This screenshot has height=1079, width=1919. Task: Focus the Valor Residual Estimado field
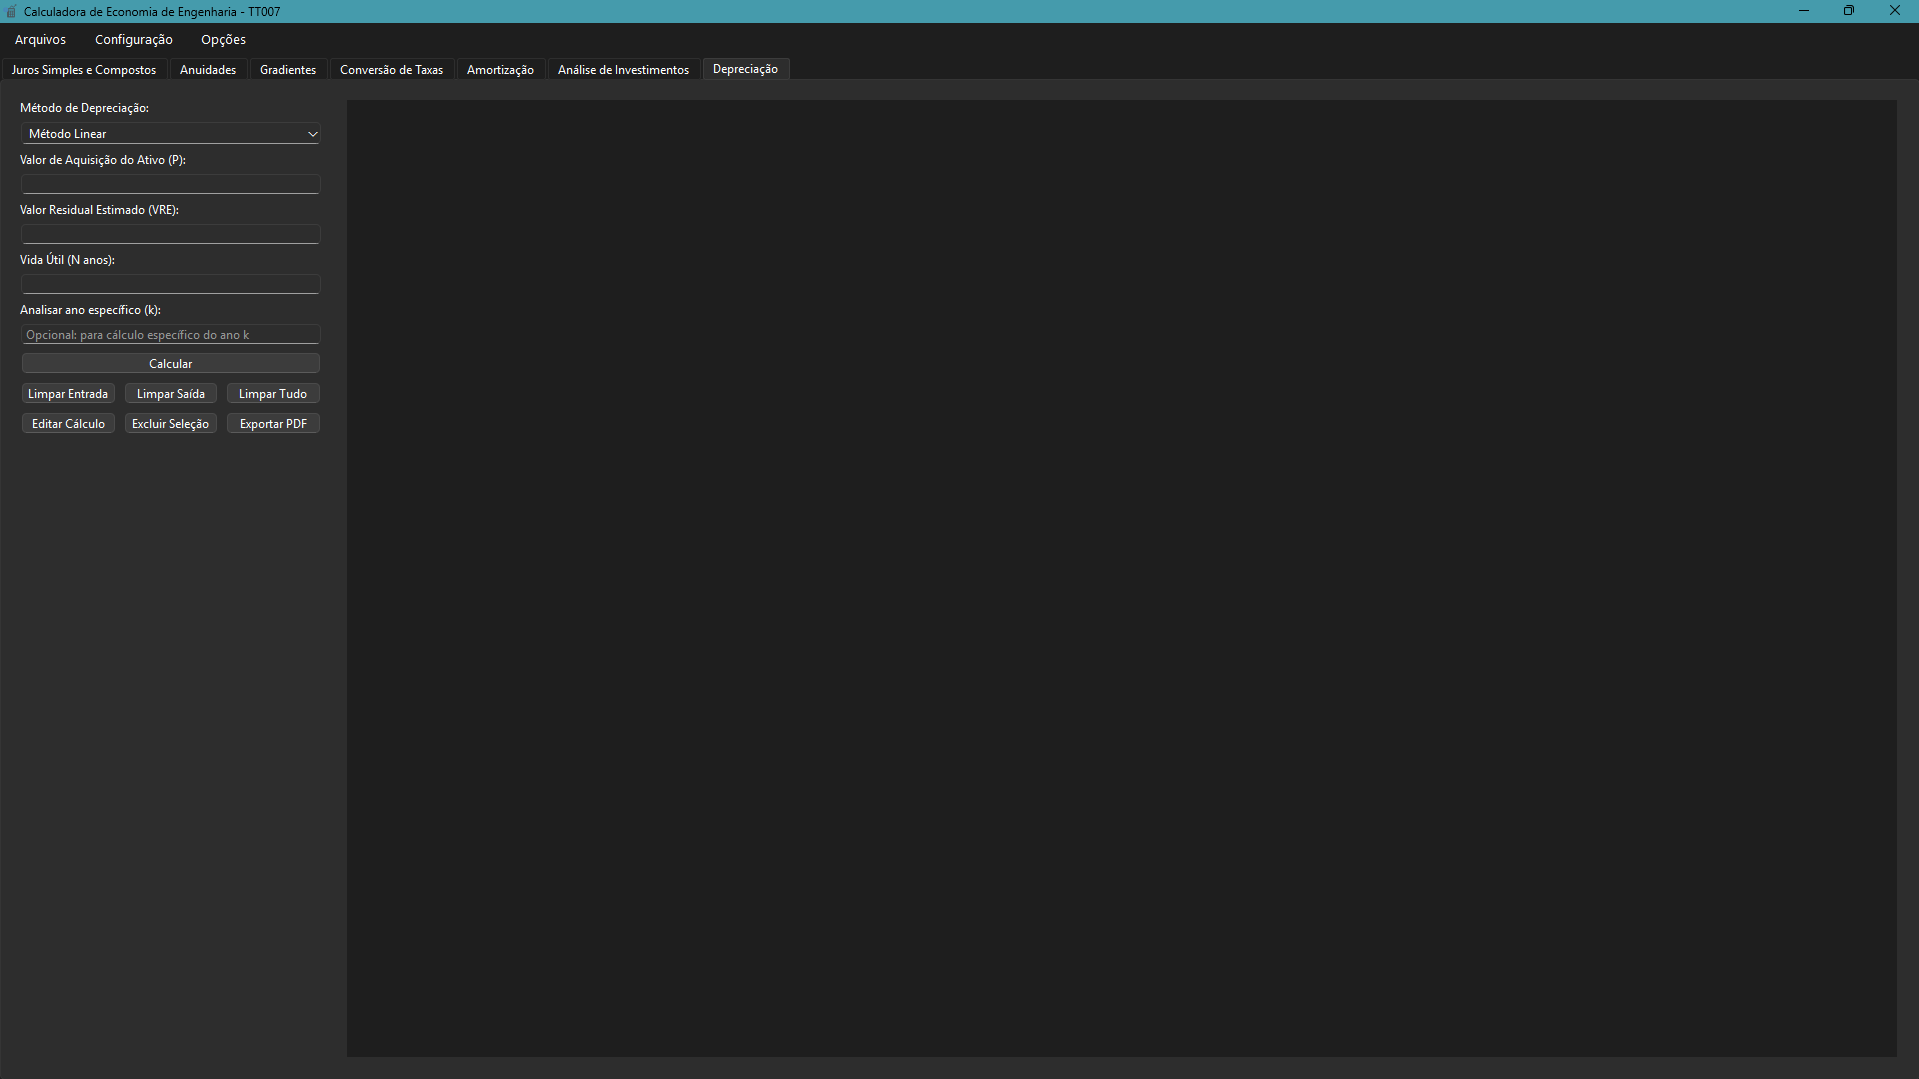click(x=171, y=234)
